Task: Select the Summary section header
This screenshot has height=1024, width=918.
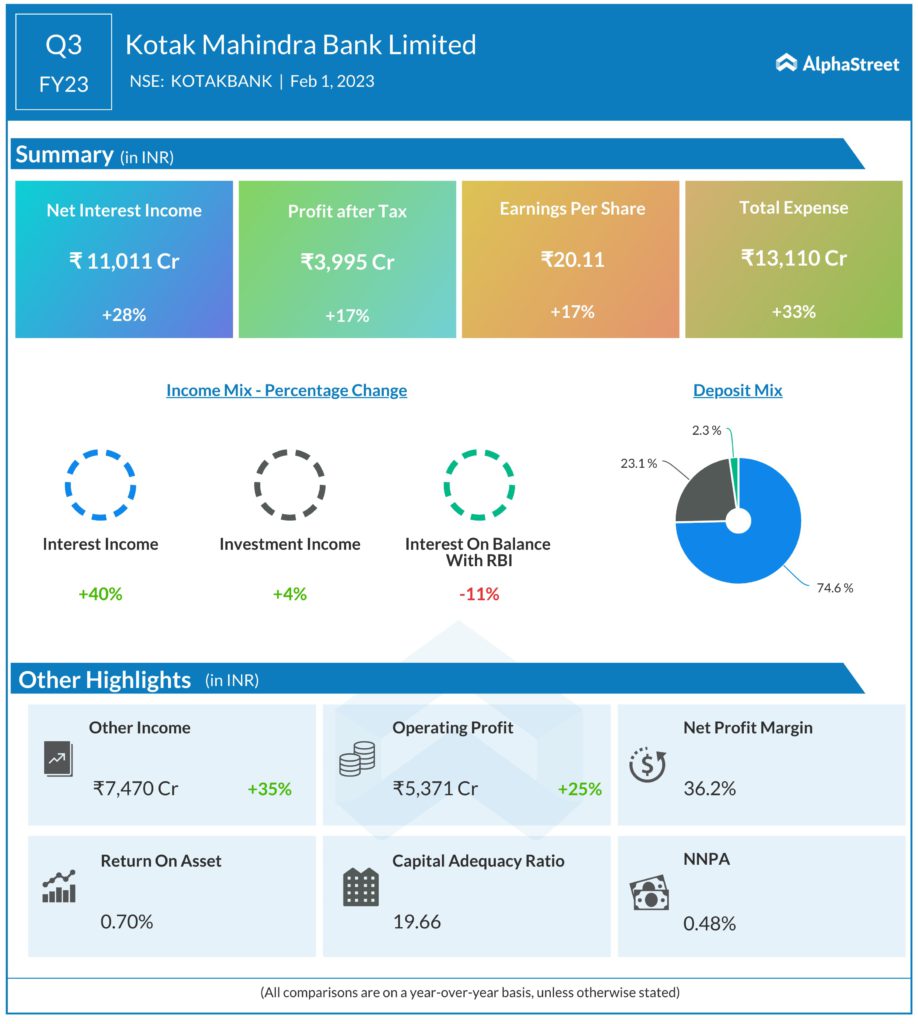Action: tap(64, 155)
